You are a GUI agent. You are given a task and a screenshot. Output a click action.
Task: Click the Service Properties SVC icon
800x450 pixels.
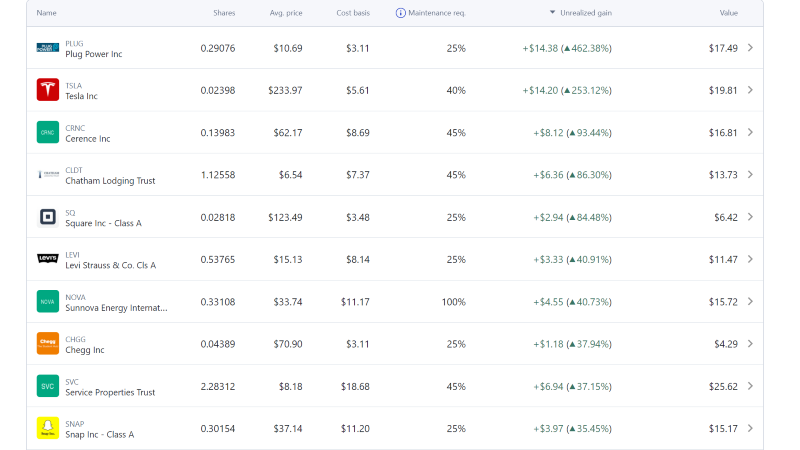click(x=48, y=386)
